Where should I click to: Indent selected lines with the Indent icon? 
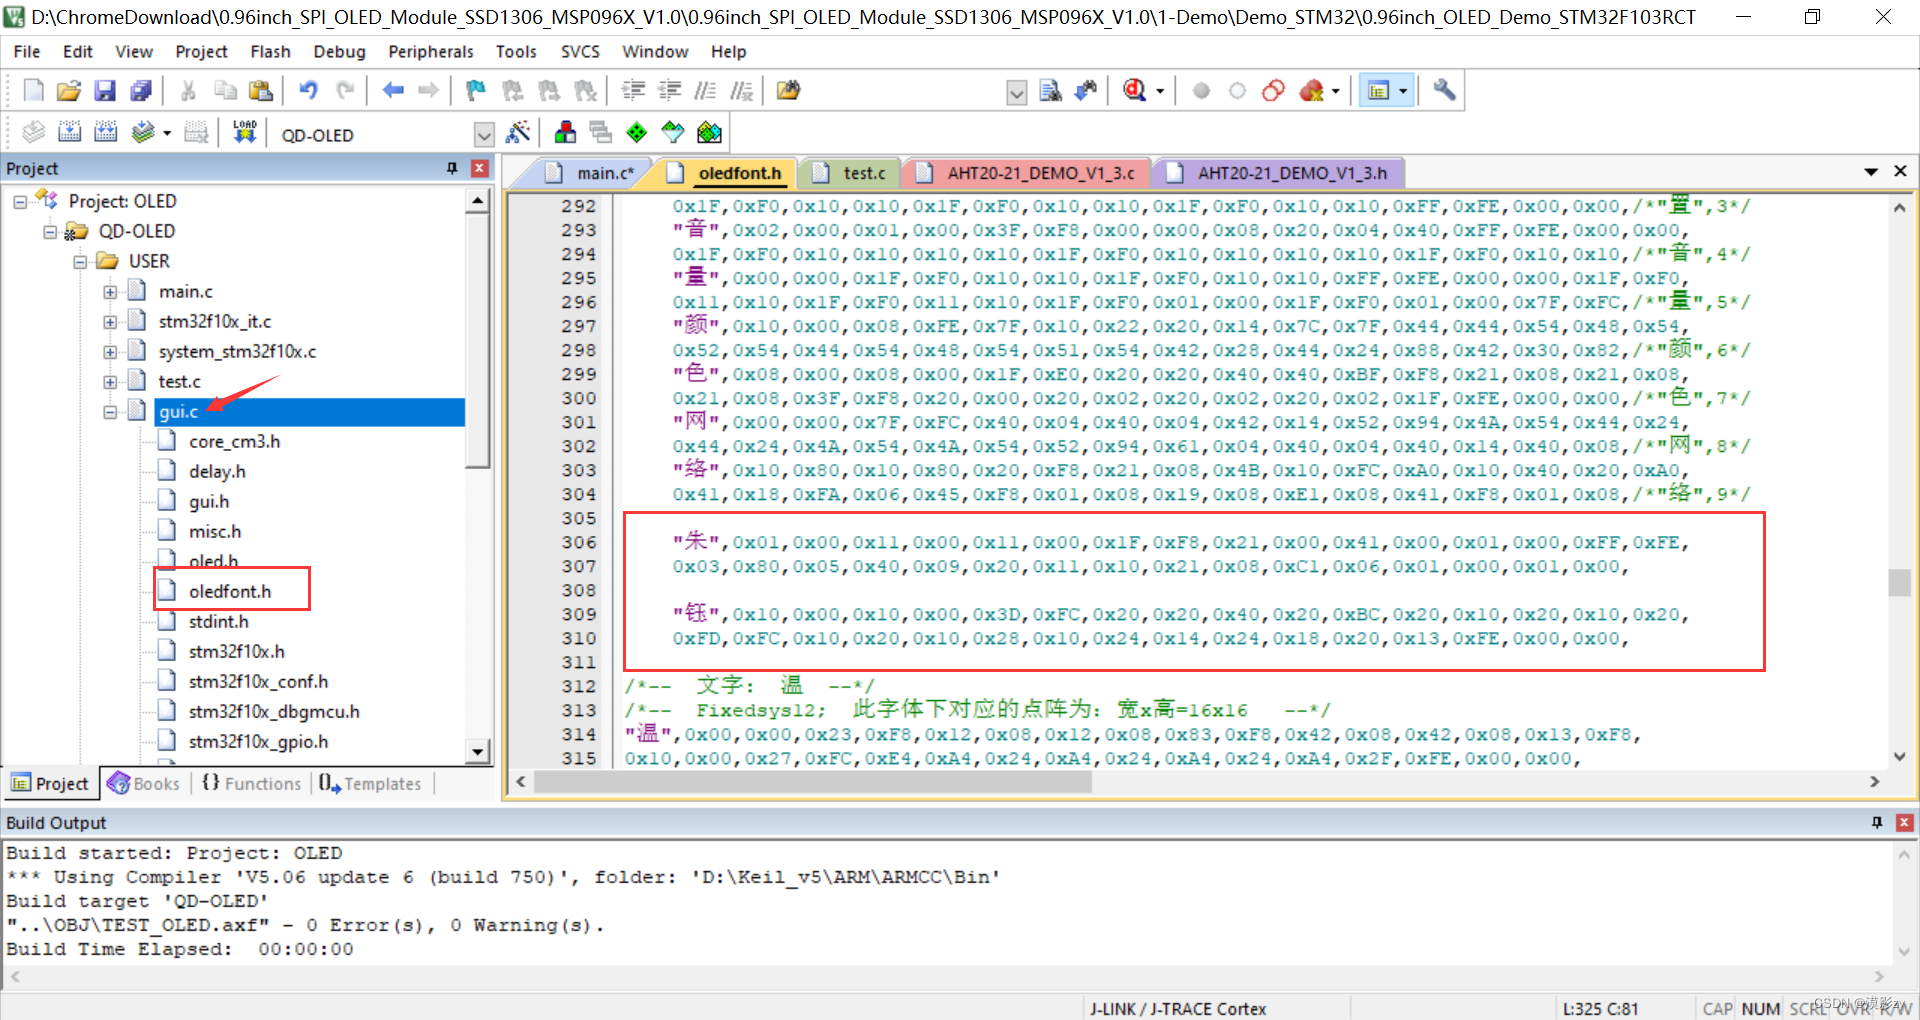pyautogui.click(x=633, y=91)
